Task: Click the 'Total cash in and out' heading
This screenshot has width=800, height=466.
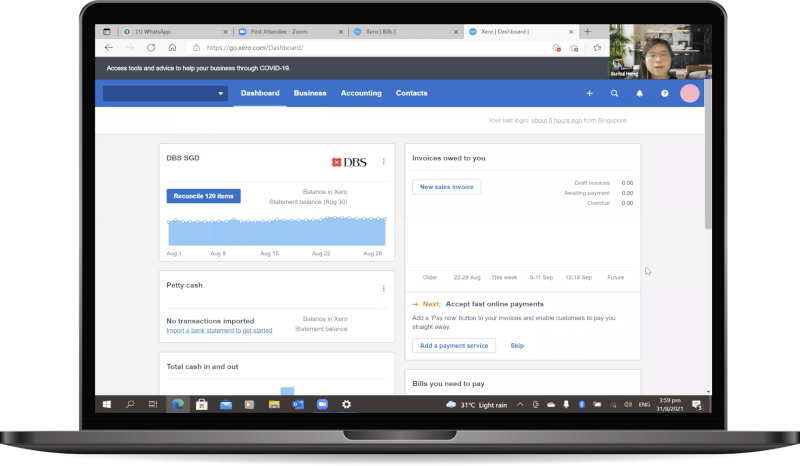Action: coord(202,366)
